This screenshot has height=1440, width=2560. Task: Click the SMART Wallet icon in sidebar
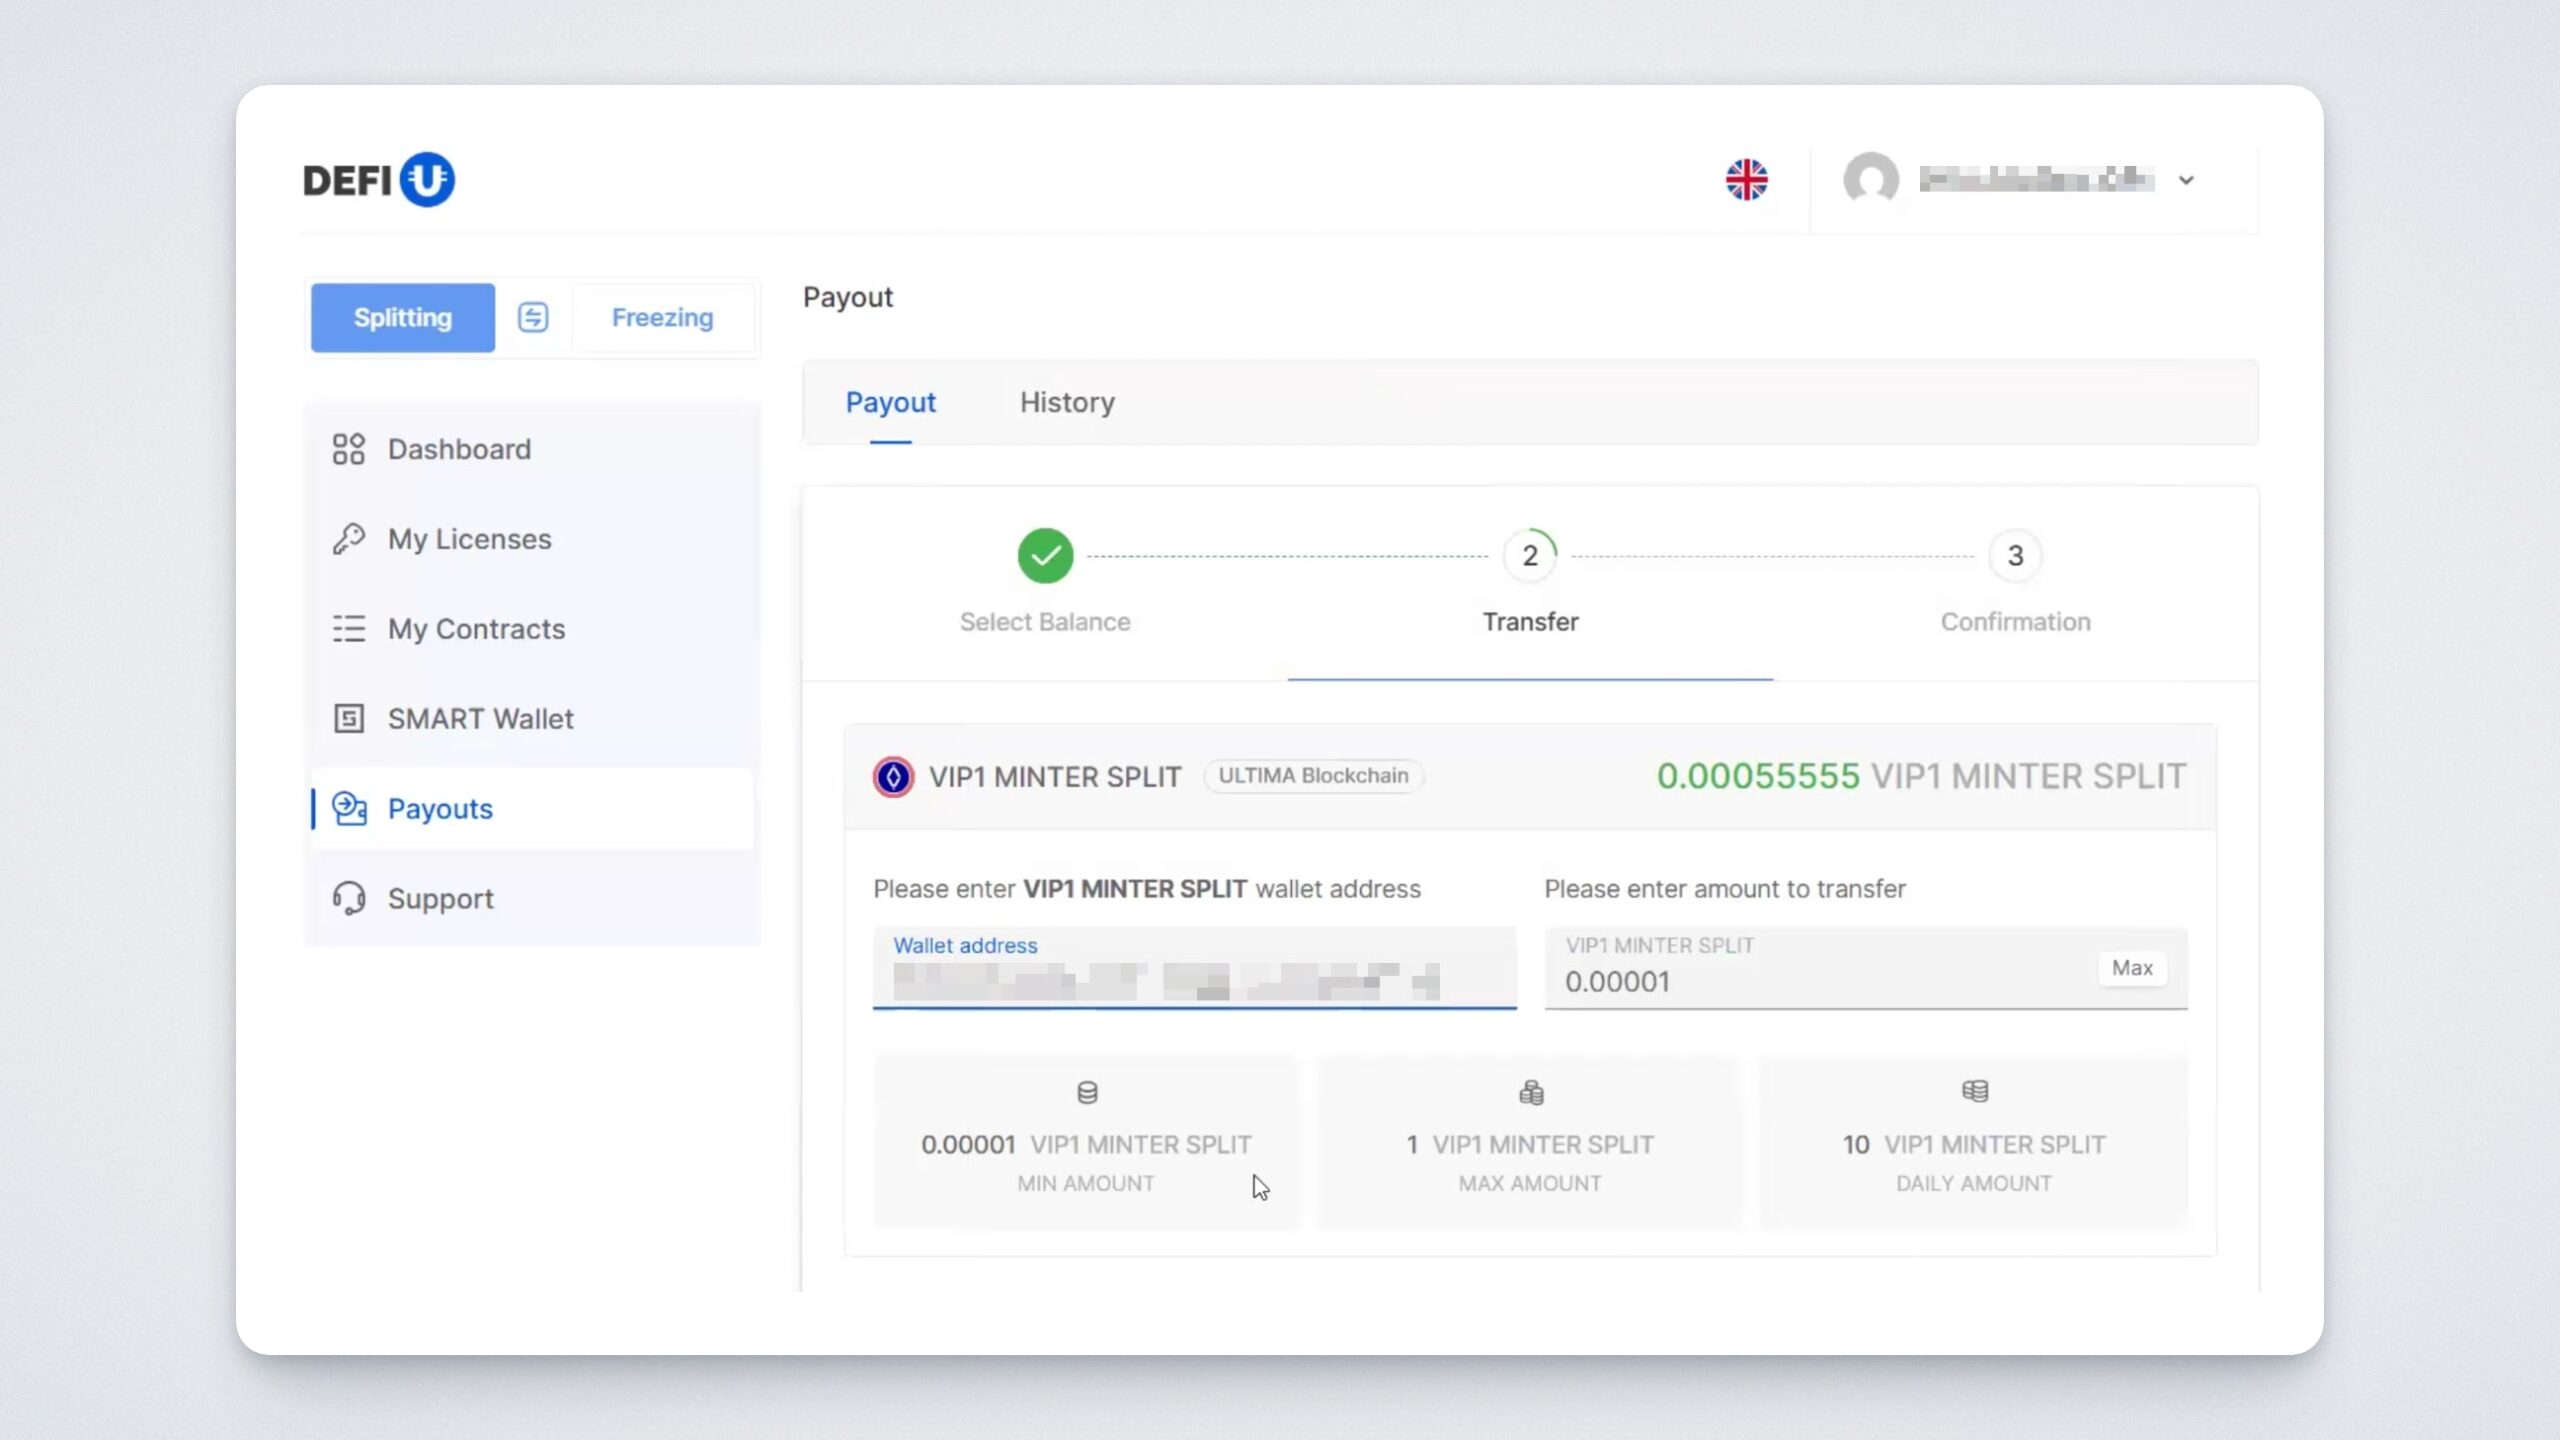coord(348,718)
